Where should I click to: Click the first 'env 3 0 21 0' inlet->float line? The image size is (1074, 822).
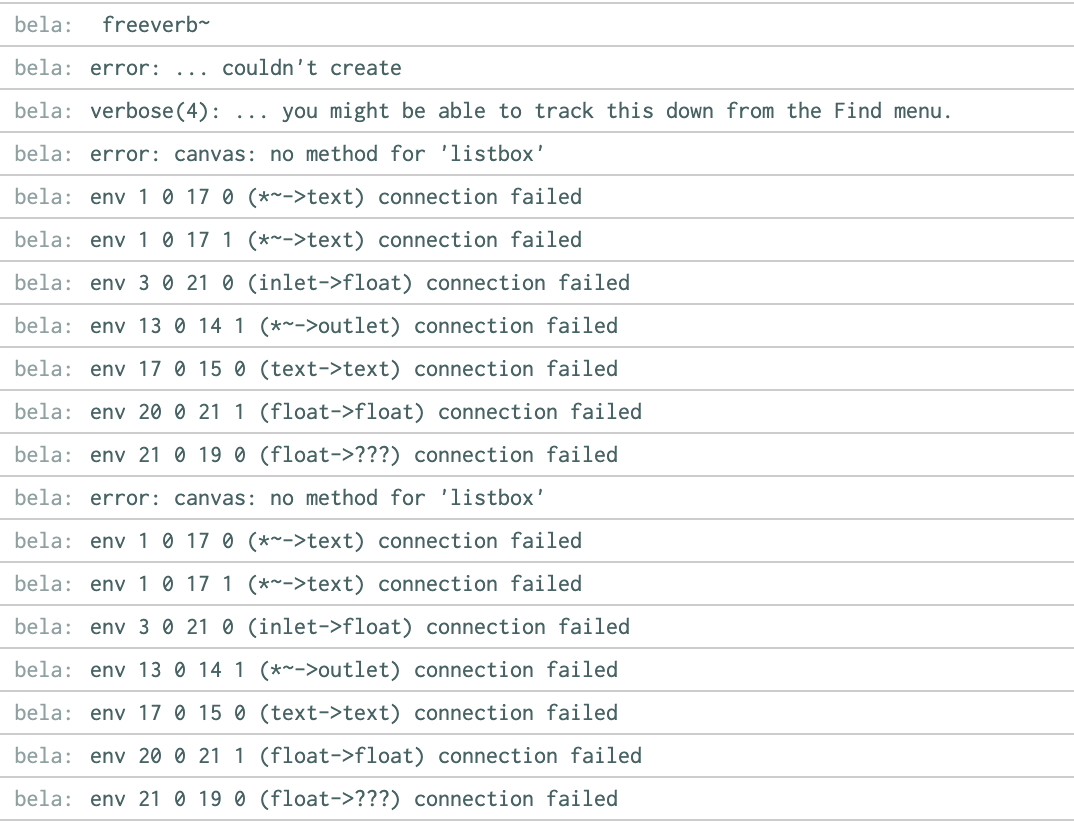click(359, 283)
